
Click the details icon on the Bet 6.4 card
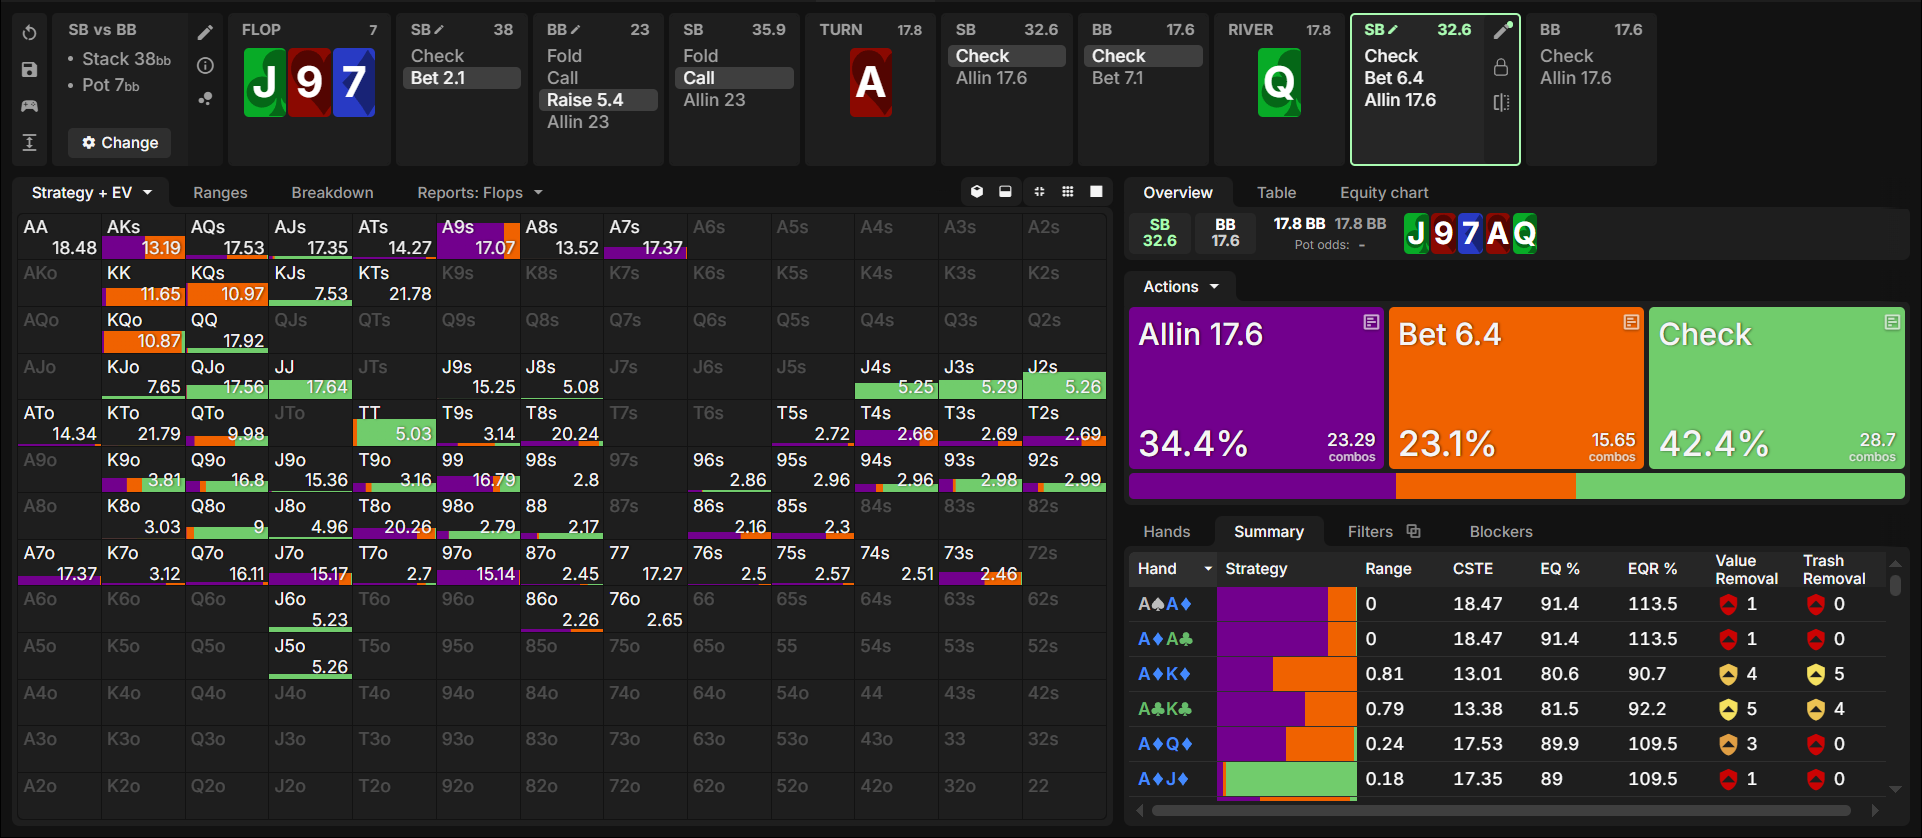[x=1631, y=322]
